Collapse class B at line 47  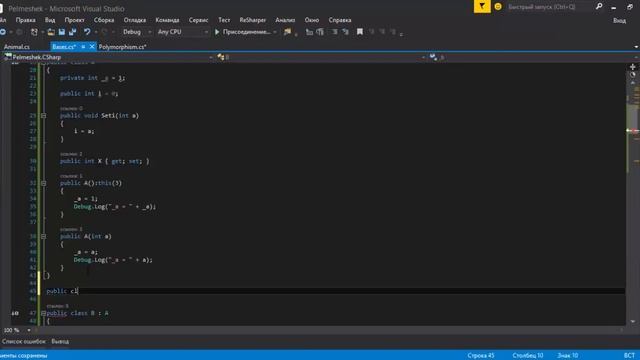pos(44,313)
